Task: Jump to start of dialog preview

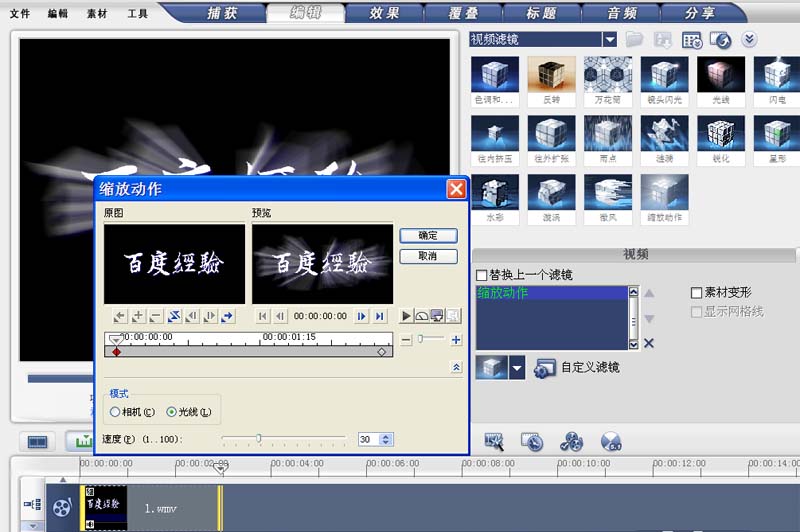Action: point(262,316)
